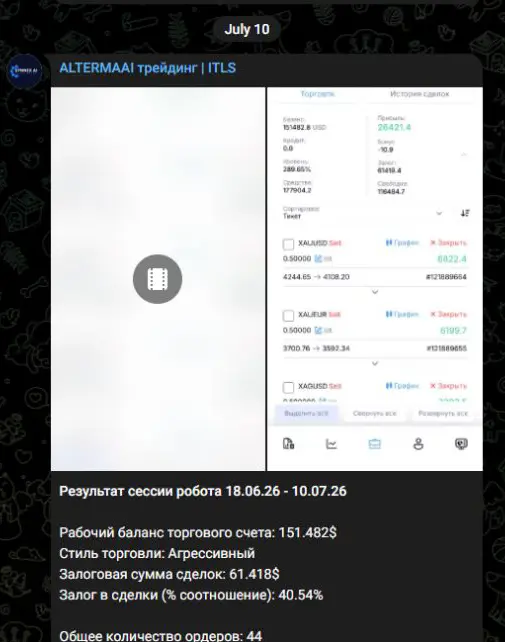Close the XAUUSD position via Закрыть
505x642 pixels.
pos(448,243)
